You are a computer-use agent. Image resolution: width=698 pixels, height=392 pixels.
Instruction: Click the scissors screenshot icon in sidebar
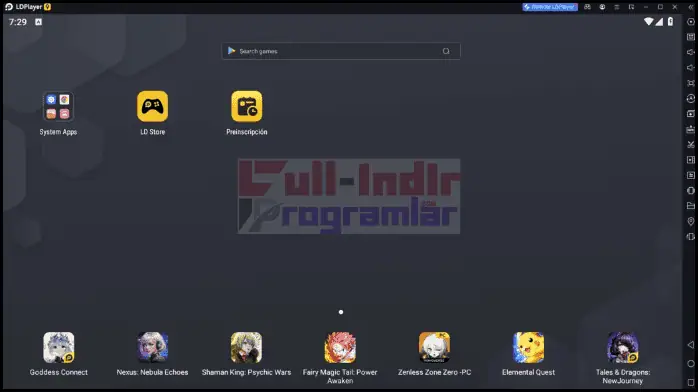(691, 145)
